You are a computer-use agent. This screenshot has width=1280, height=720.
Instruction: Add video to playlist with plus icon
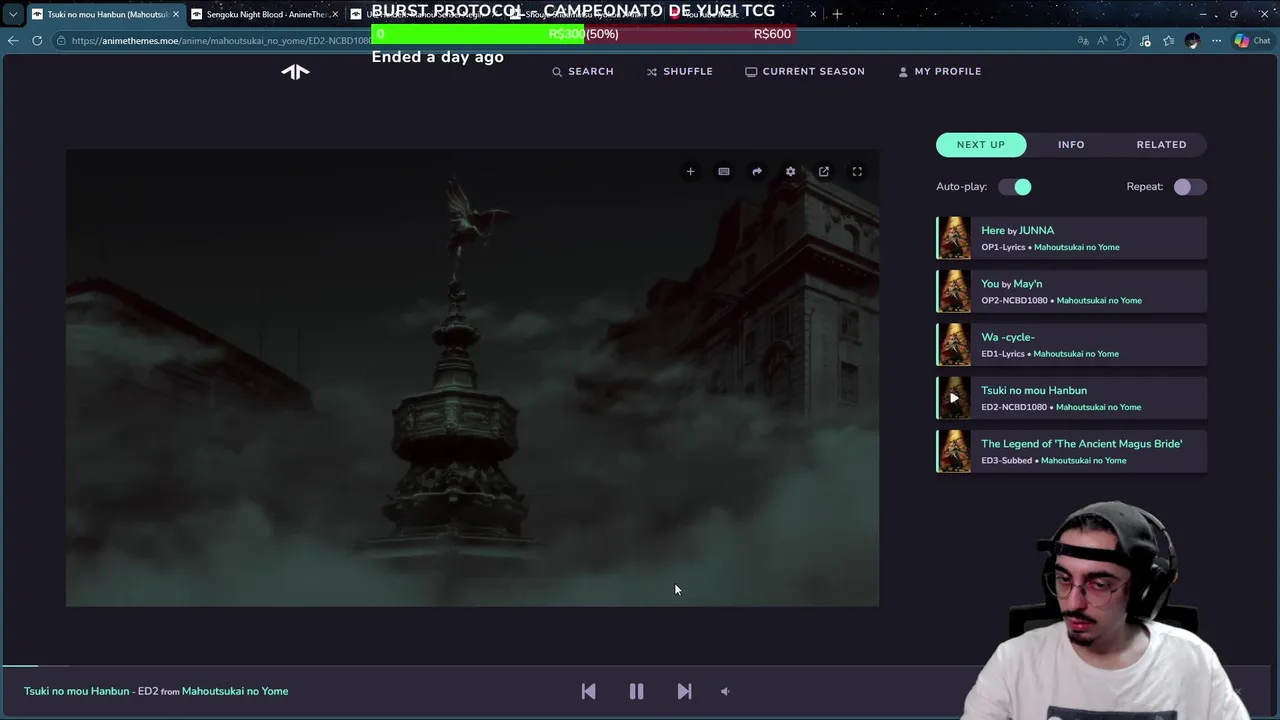click(690, 172)
